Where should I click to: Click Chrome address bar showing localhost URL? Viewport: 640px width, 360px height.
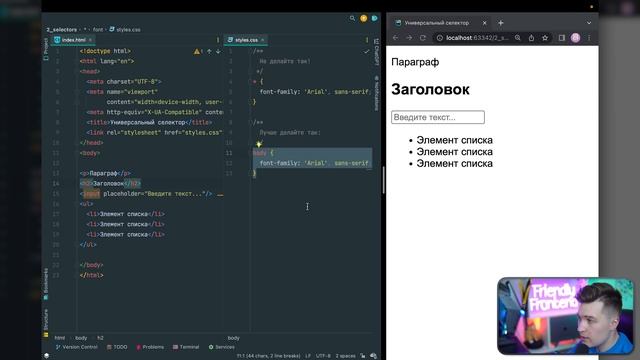(478, 38)
